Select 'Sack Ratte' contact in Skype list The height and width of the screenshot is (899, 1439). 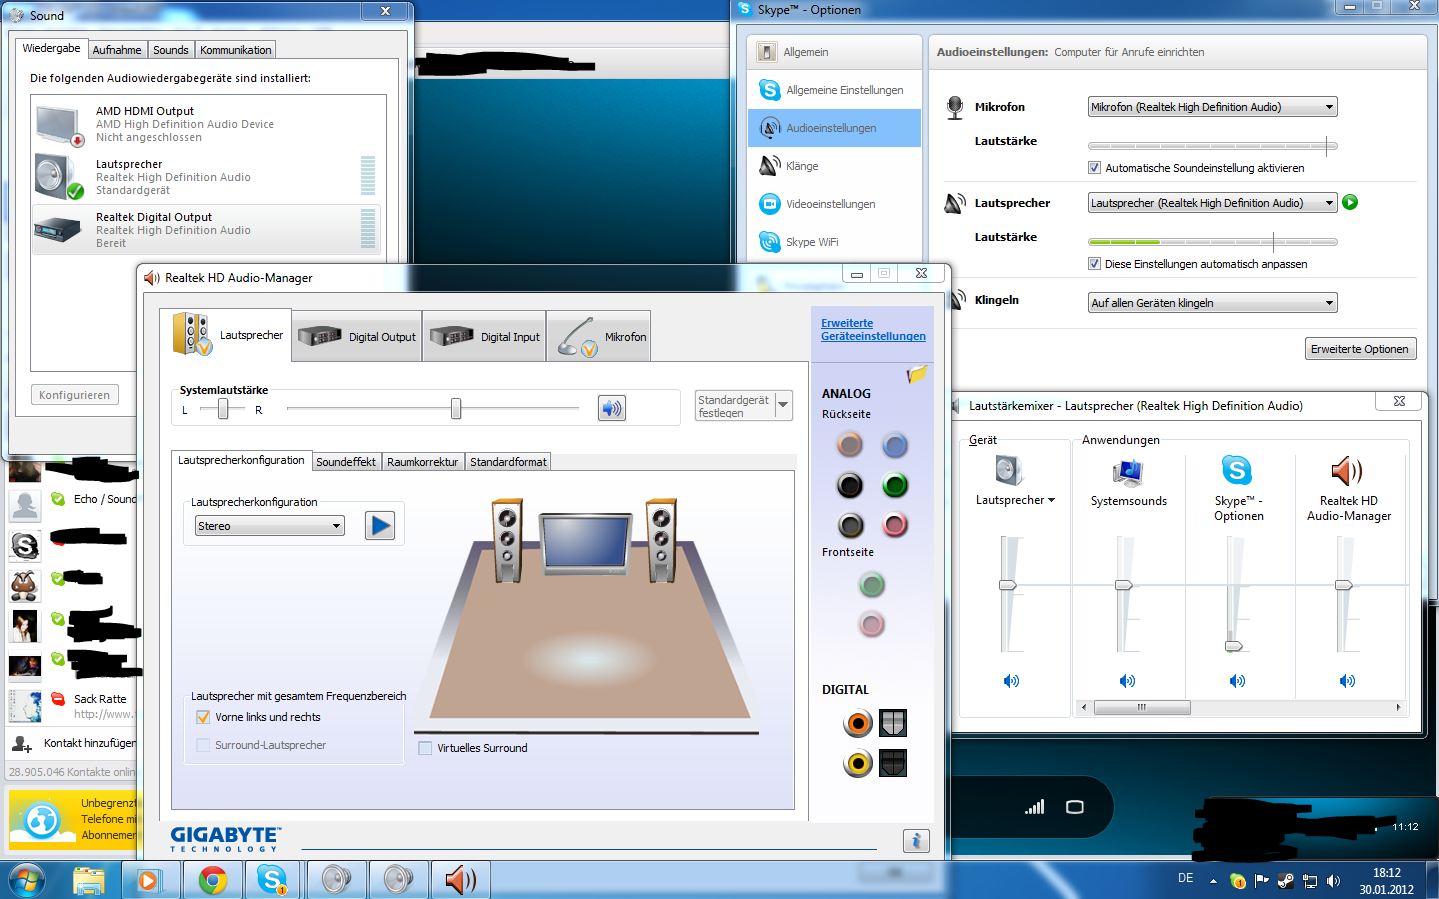(72, 706)
